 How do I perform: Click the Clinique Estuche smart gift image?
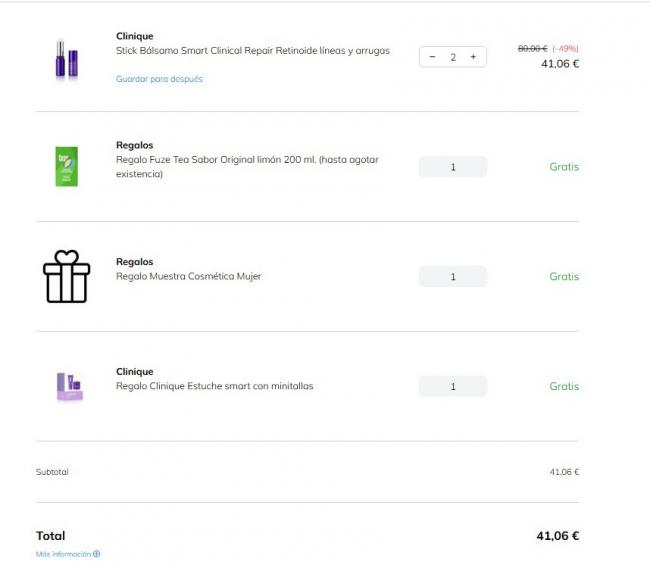(68, 386)
